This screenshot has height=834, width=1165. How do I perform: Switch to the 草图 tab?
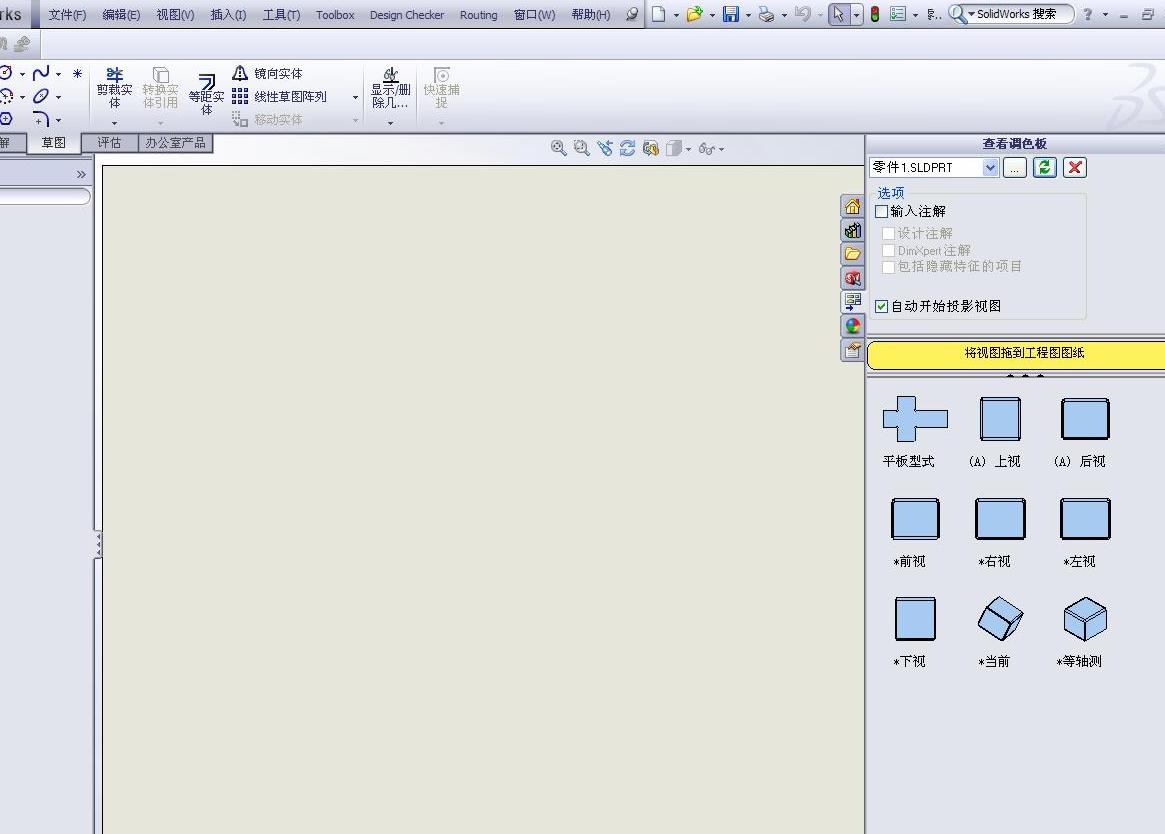tap(53, 143)
